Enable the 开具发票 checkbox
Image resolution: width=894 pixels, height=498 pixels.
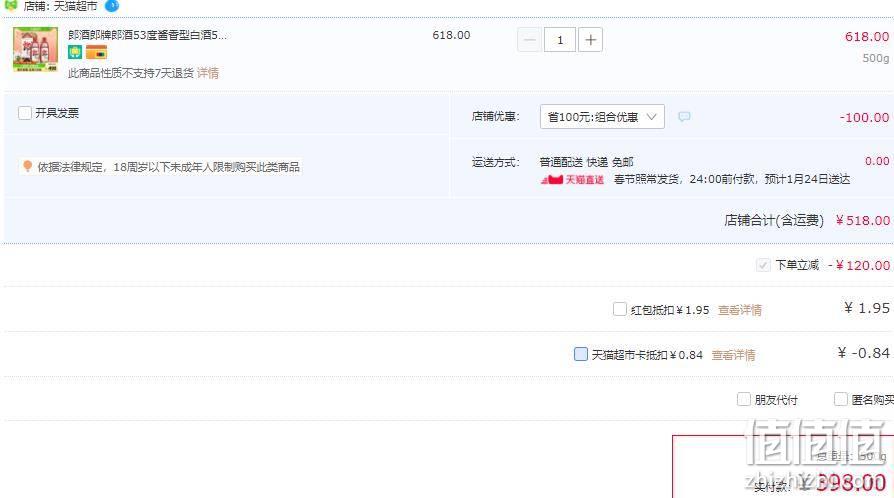click(25, 113)
